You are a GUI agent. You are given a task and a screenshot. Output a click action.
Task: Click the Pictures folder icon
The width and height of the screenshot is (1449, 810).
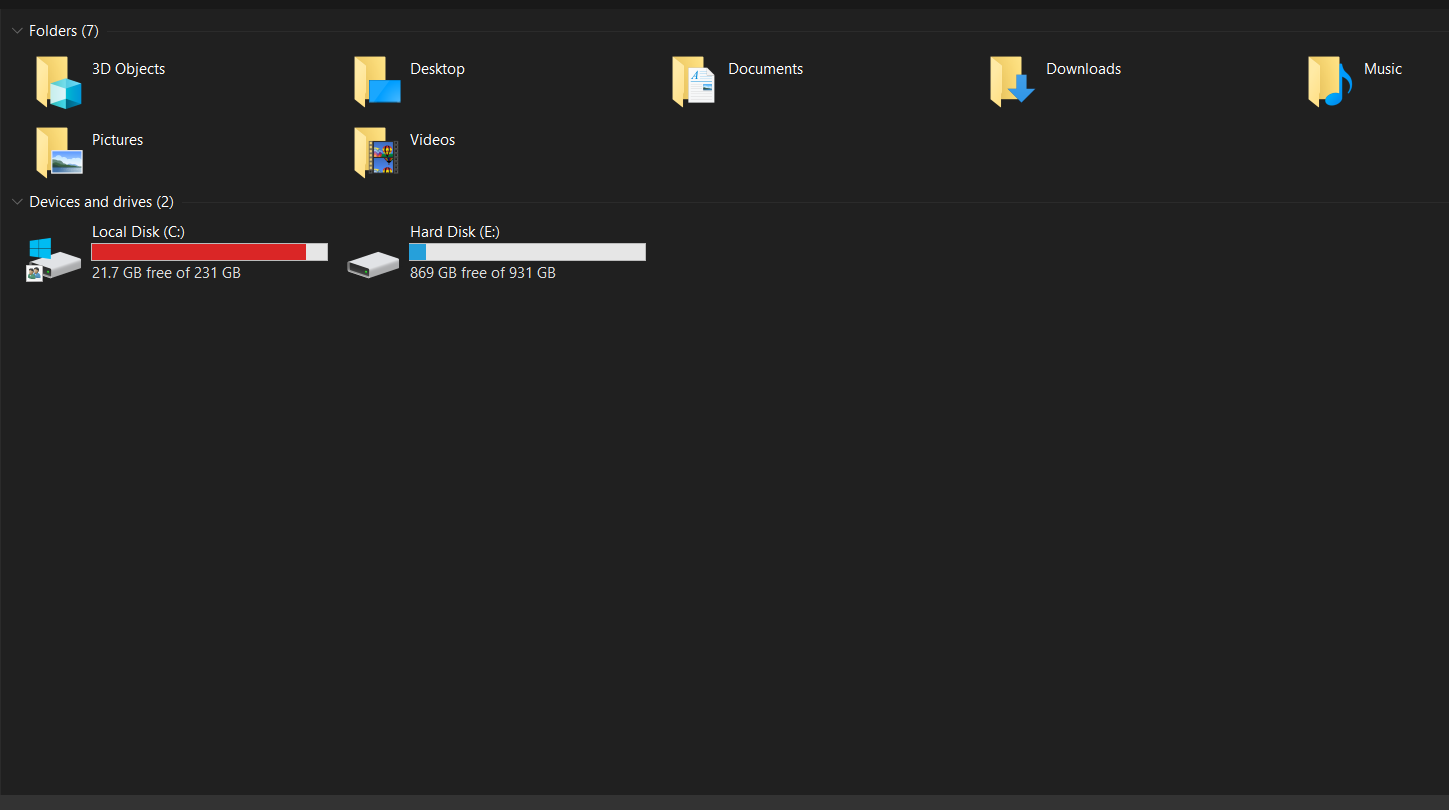[58, 153]
